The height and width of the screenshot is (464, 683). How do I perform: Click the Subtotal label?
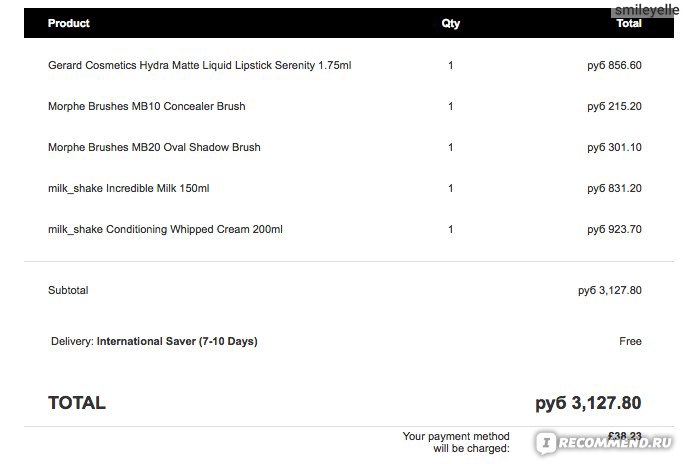[68, 290]
